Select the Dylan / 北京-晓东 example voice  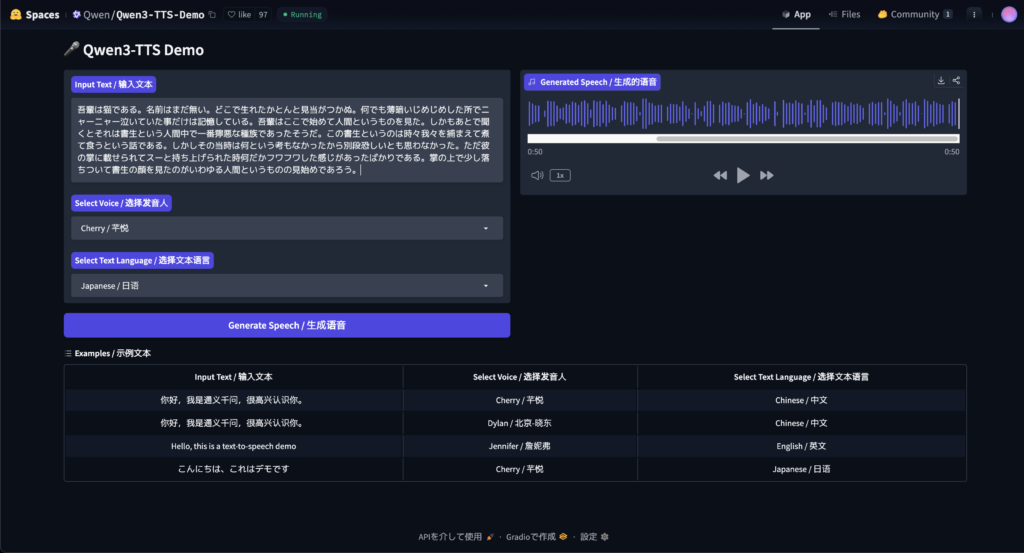tap(519, 423)
